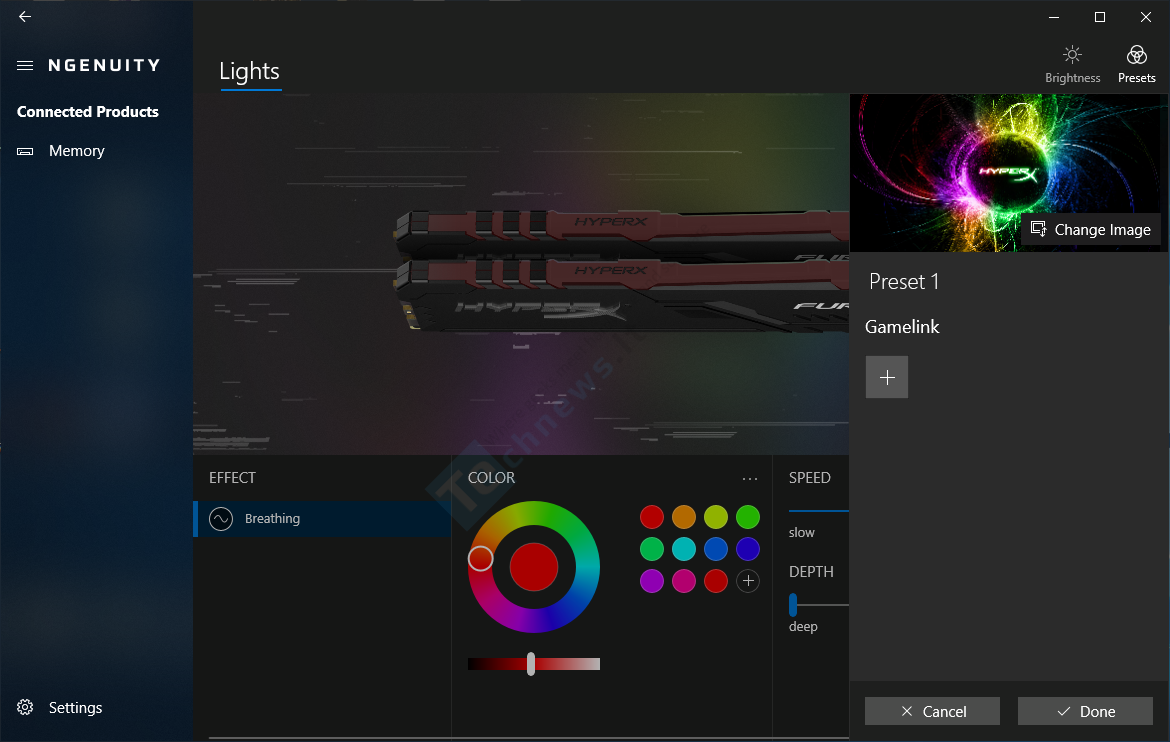Add a Gamelink with the plus button
The height and width of the screenshot is (742, 1170).
tap(886, 377)
